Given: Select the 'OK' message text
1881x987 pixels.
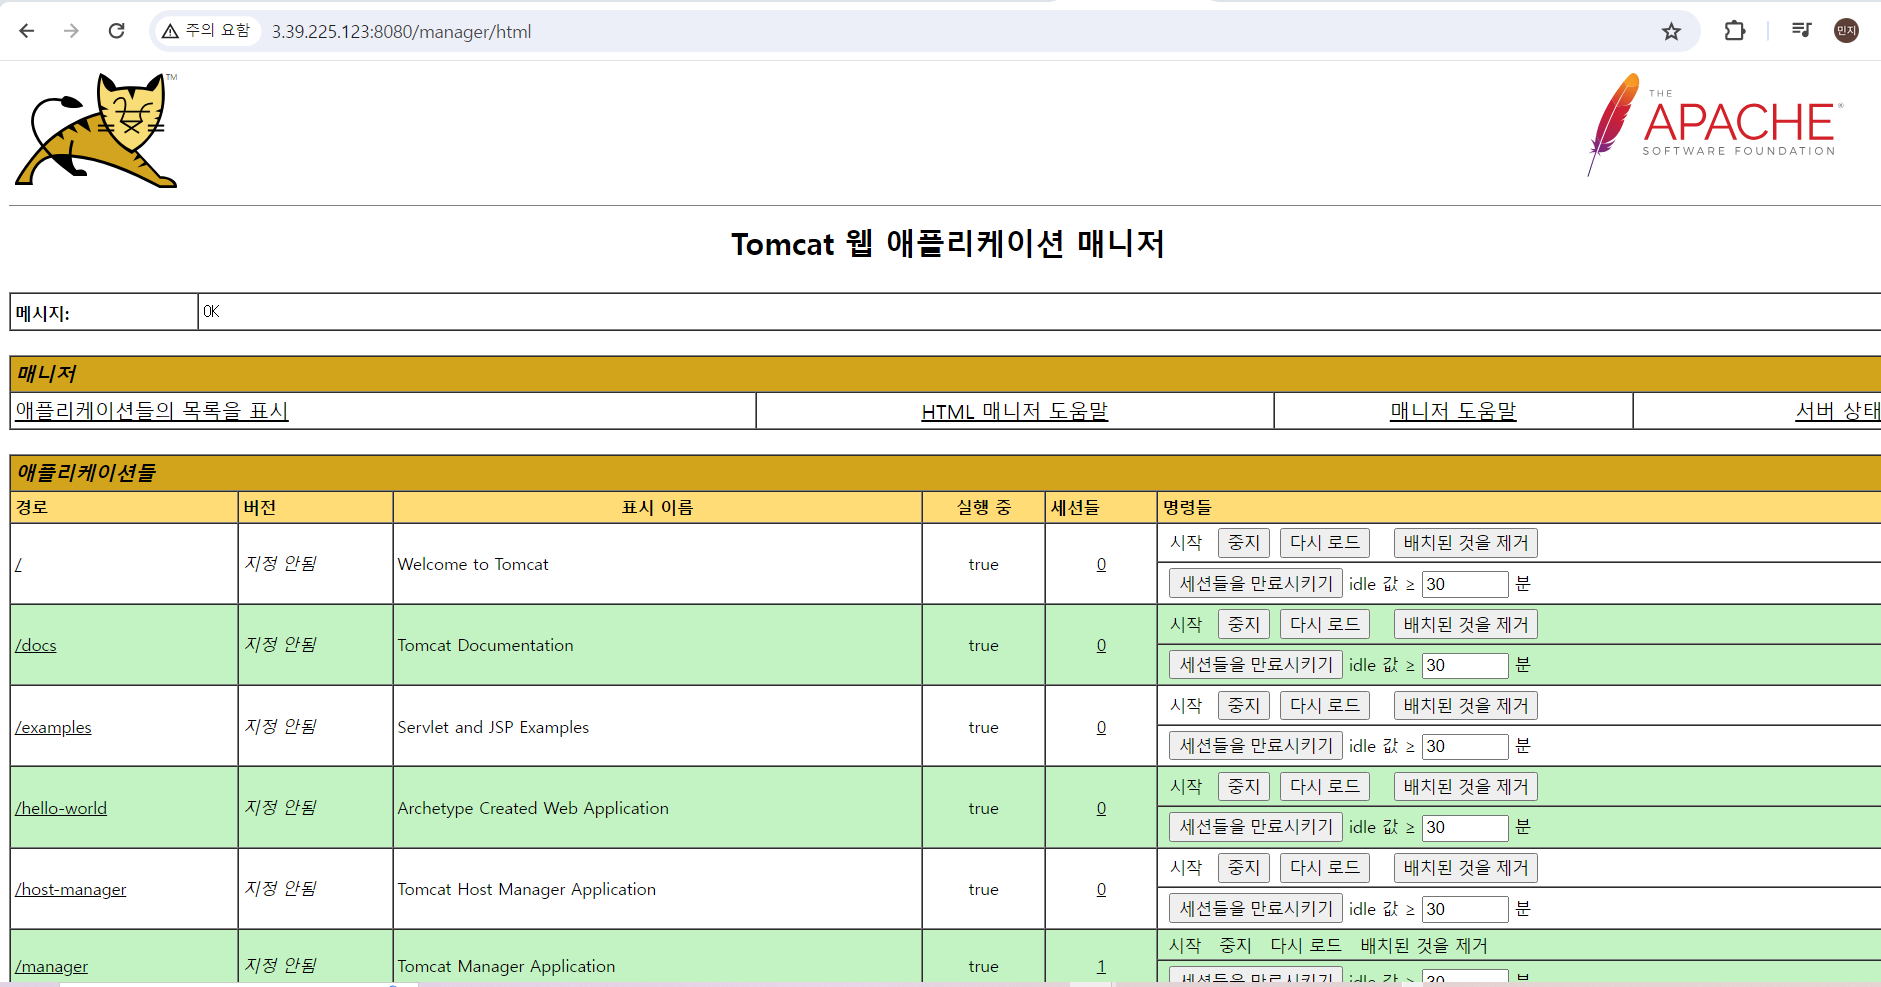Looking at the screenshot, I should [211, 312].
